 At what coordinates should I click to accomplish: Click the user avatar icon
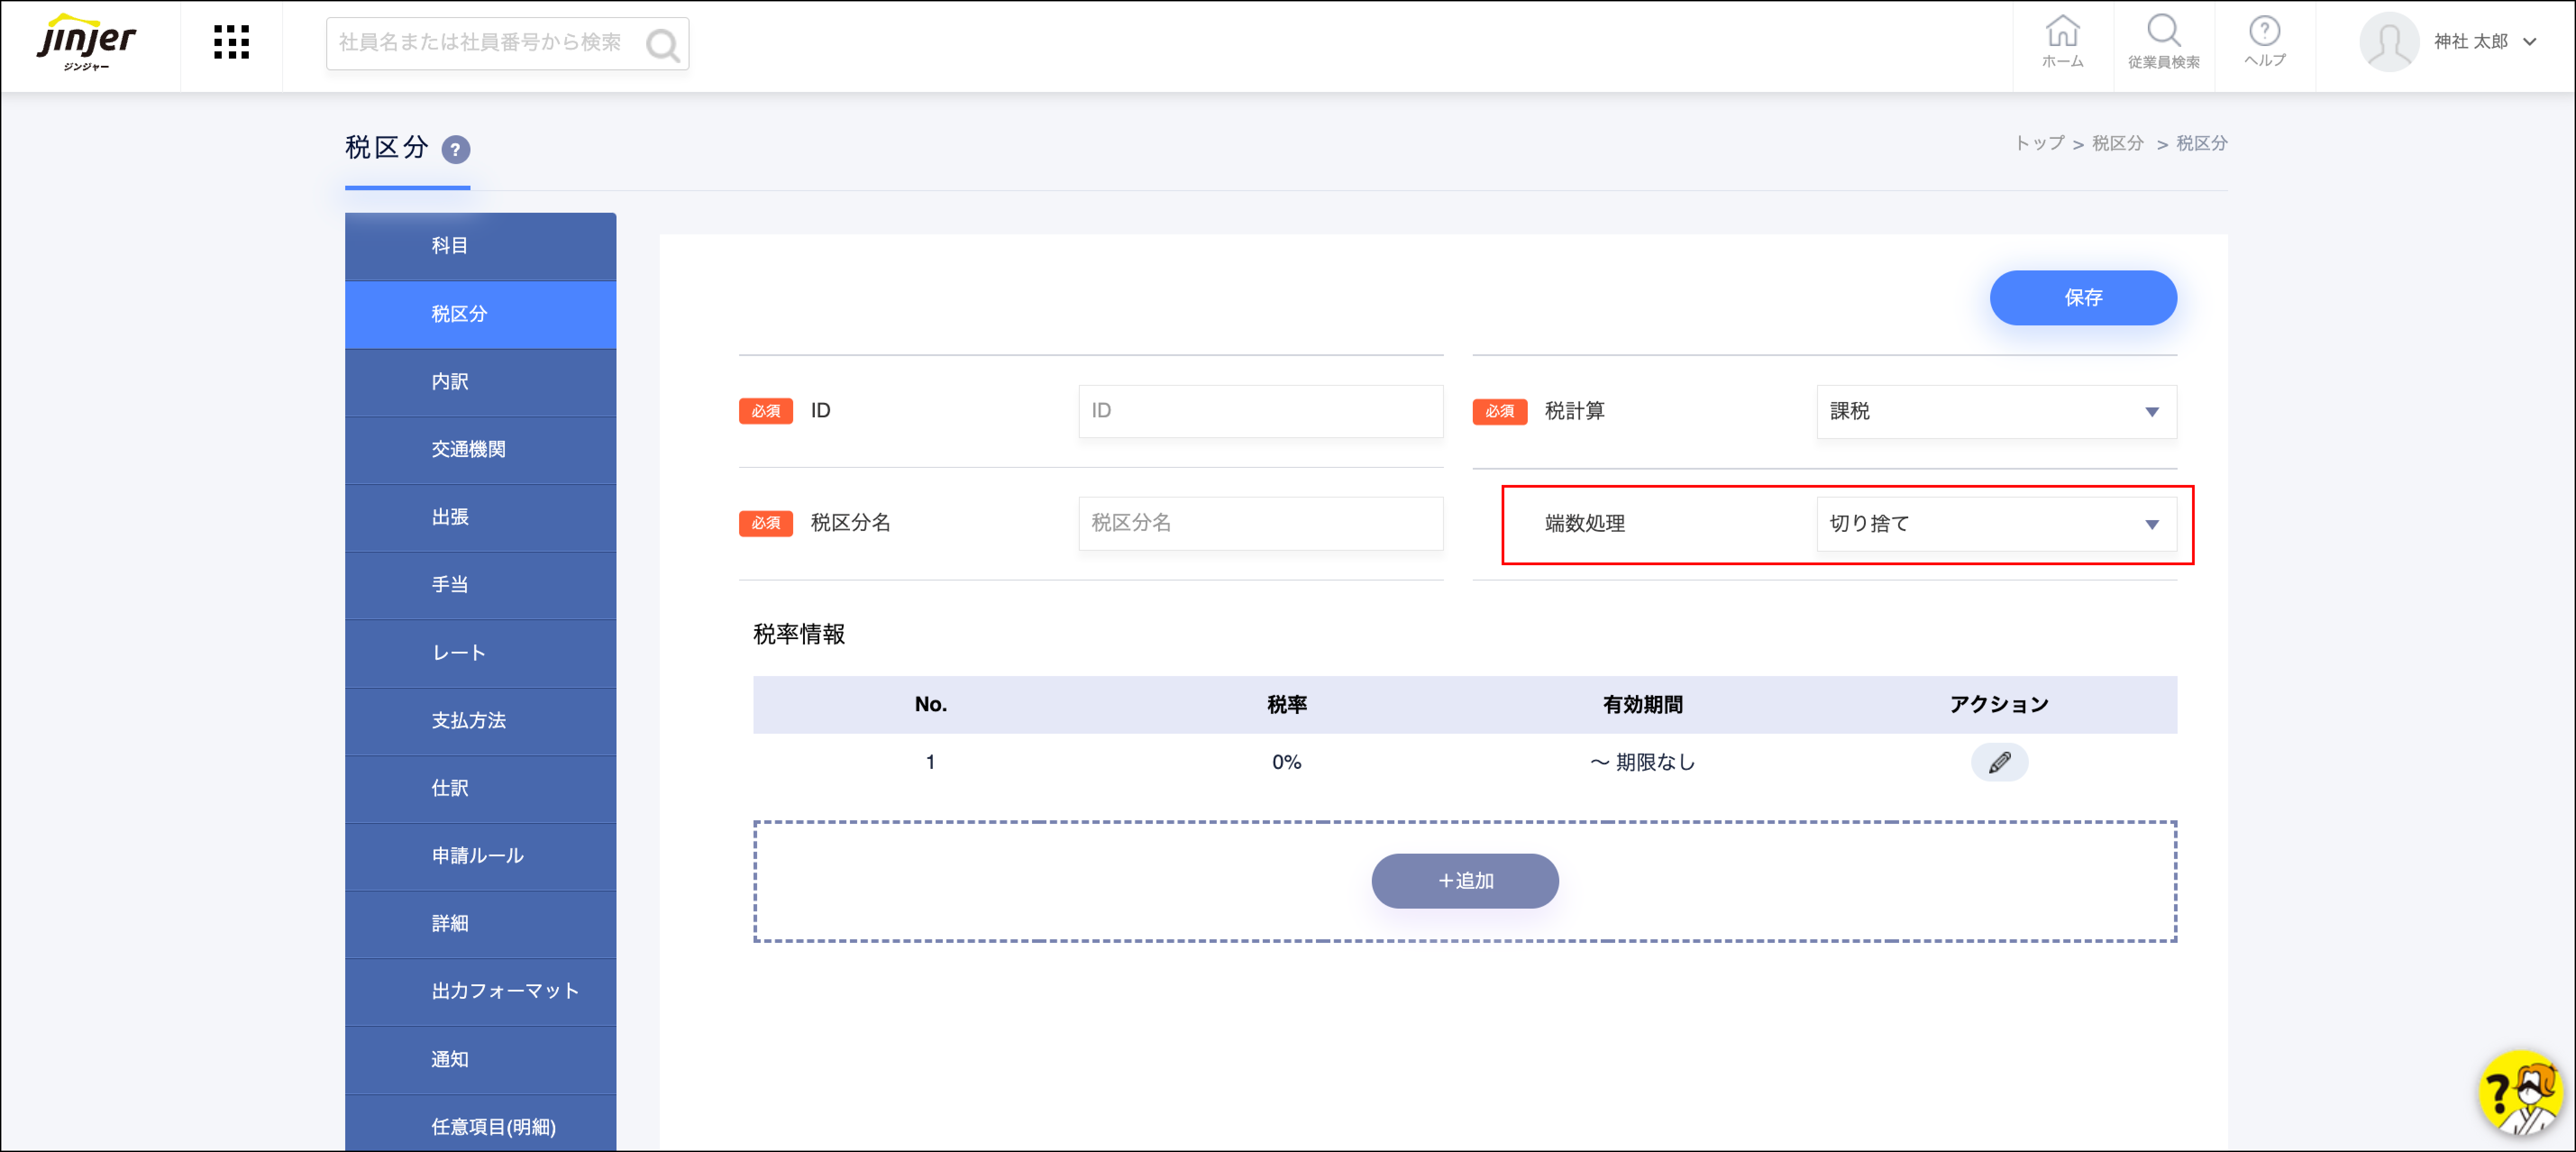(x=2388, y=42)
